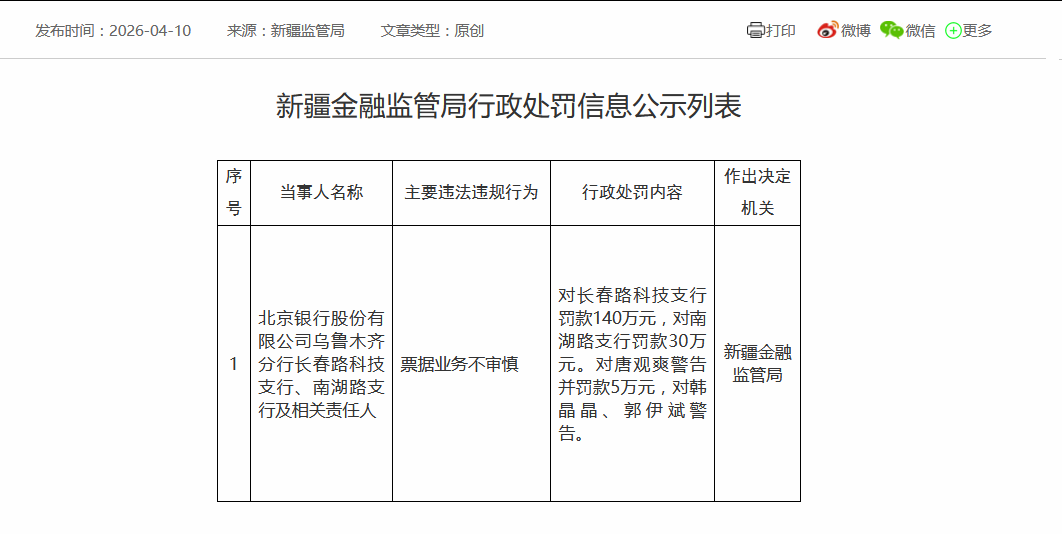Image resolution: width=1062 pixels, height=534 pixels.
Task: Click the 微信 text link
Action: coord(920,30)
